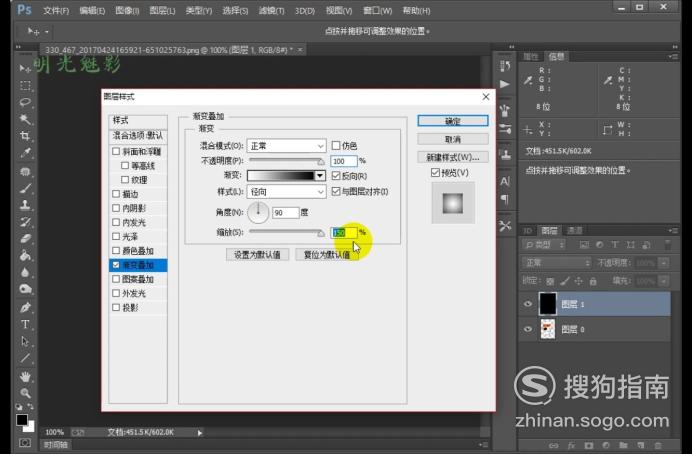
Task: Select the Zoom tool
Action: (25, 393)
